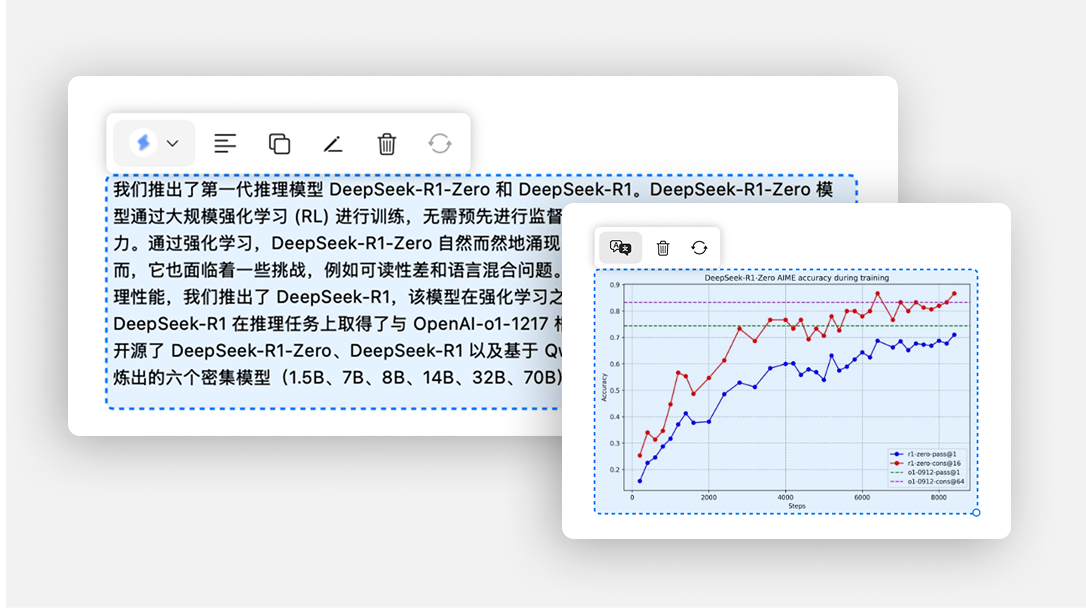Click the round resize handle at chart corner

[x=976, y=513]
